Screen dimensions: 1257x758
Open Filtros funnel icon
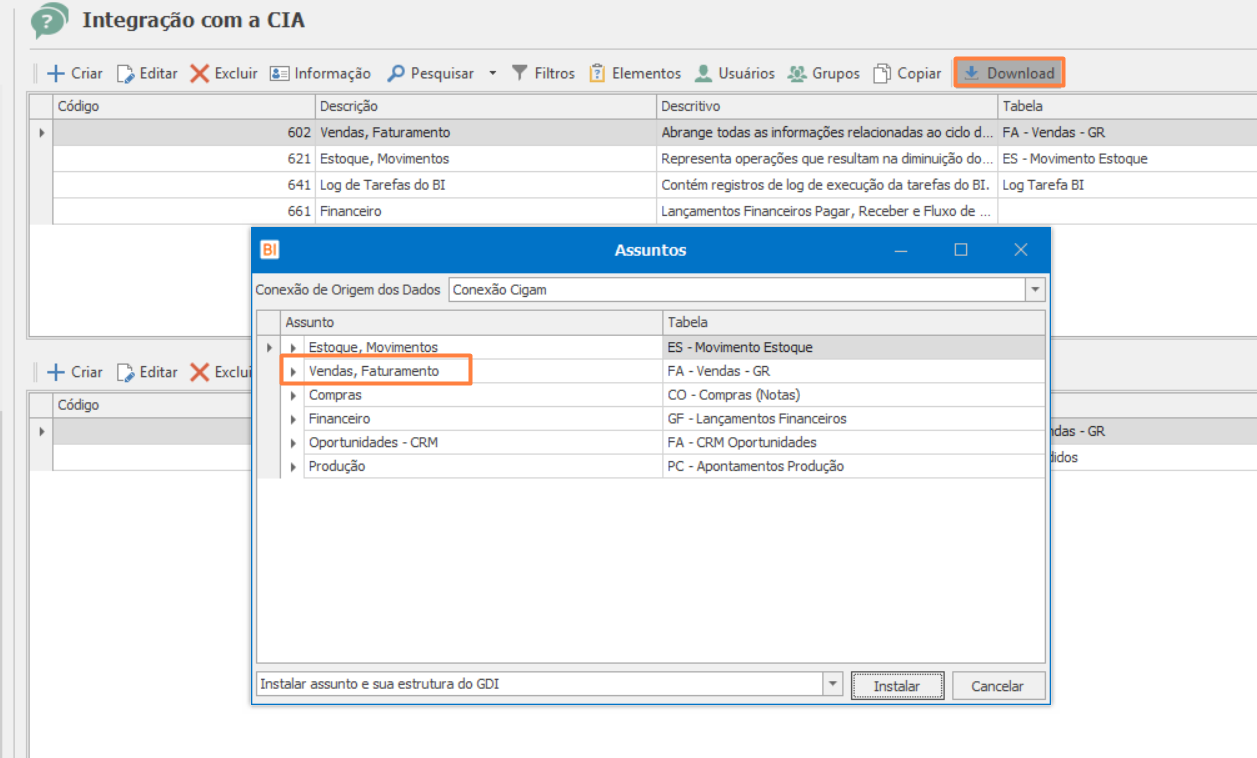point(520,73)
